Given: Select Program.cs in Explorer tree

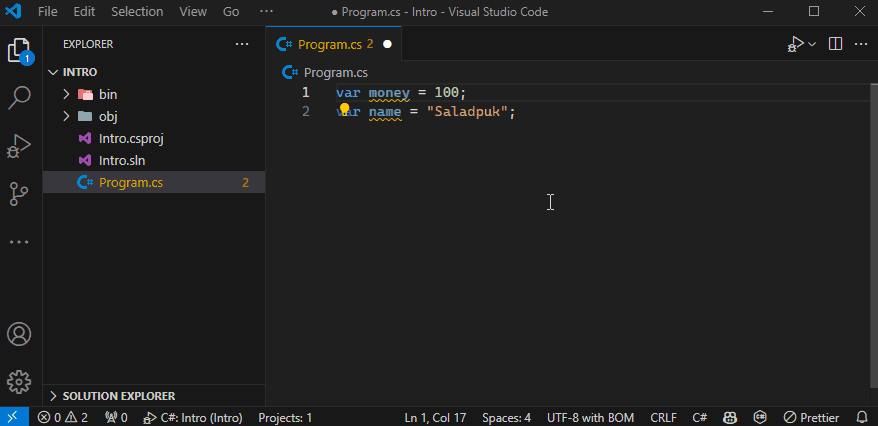Looking at the screenshot, I should 154,182.
